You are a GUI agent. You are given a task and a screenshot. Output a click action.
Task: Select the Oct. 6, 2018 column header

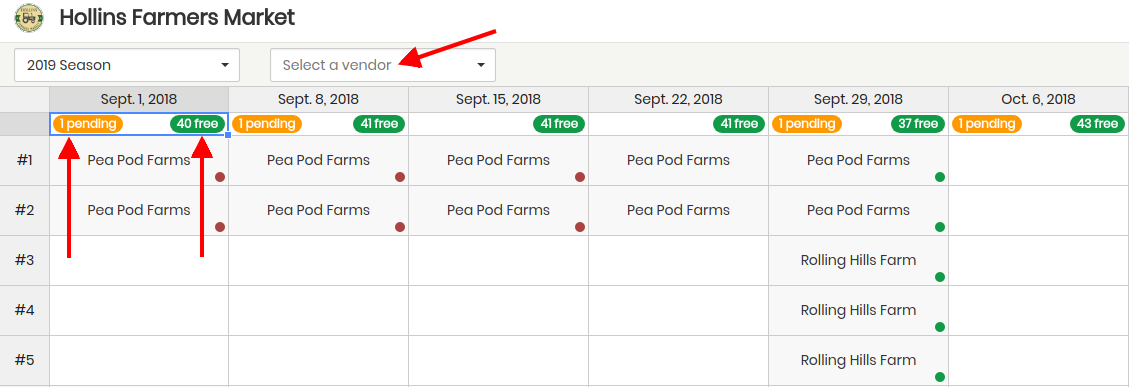pyautogui.click(x=1038, y=99)
